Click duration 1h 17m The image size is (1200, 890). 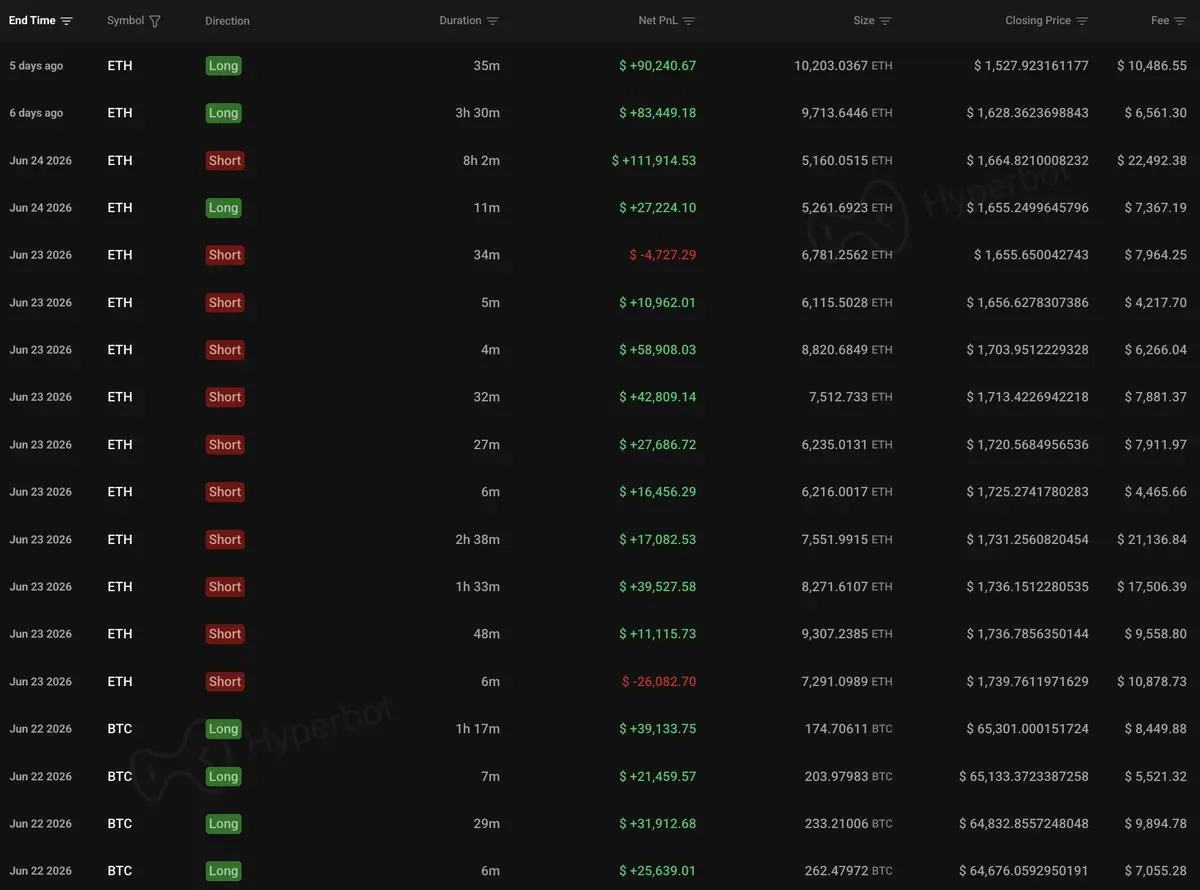click(x=478, y=729)
